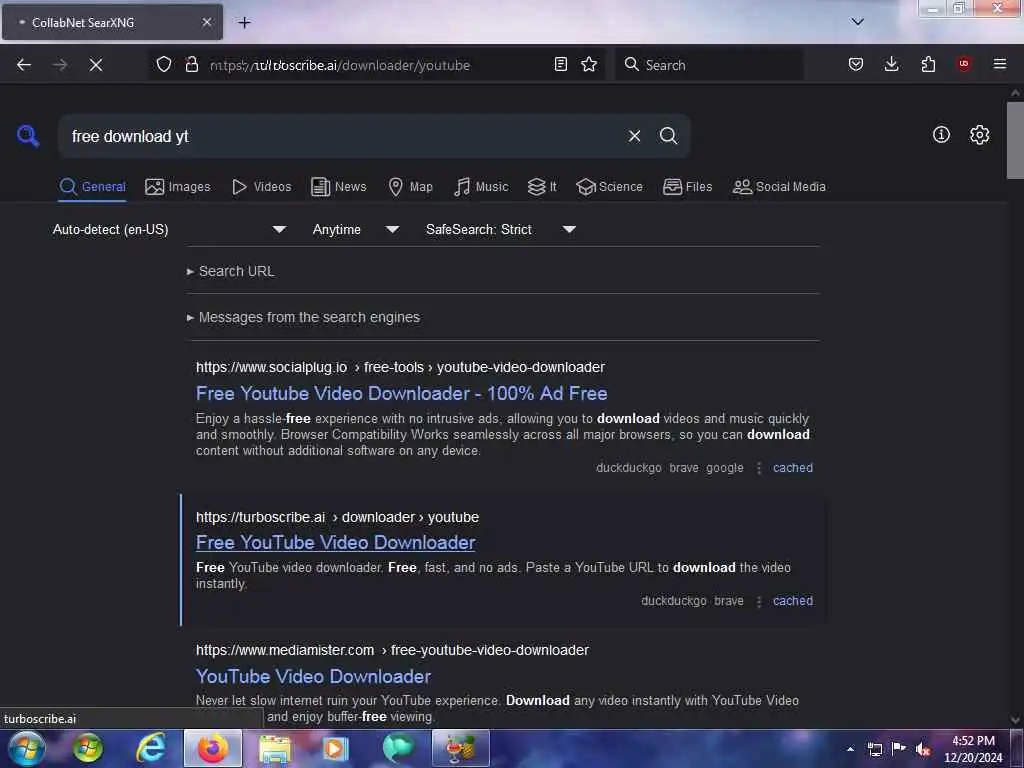Switch to Social Media category

coord(779,187)
